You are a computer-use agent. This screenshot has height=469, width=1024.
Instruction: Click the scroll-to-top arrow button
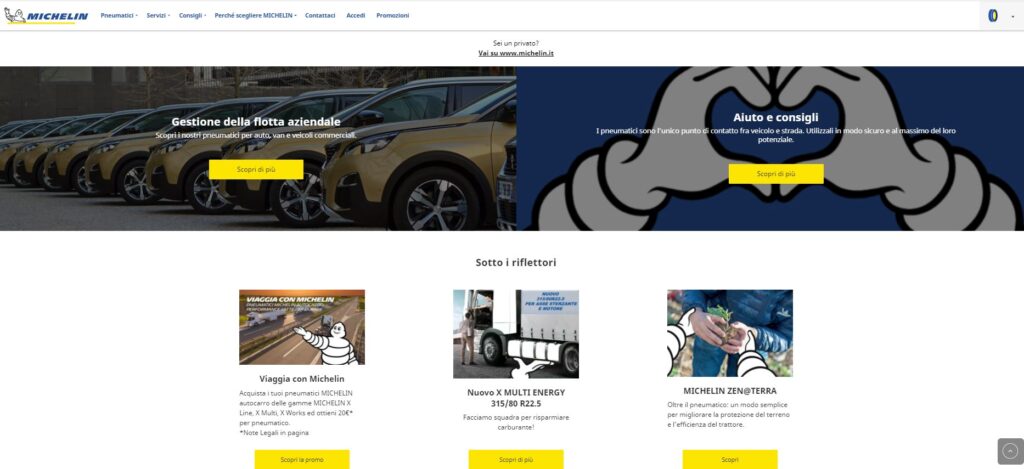click(1010, 451)
